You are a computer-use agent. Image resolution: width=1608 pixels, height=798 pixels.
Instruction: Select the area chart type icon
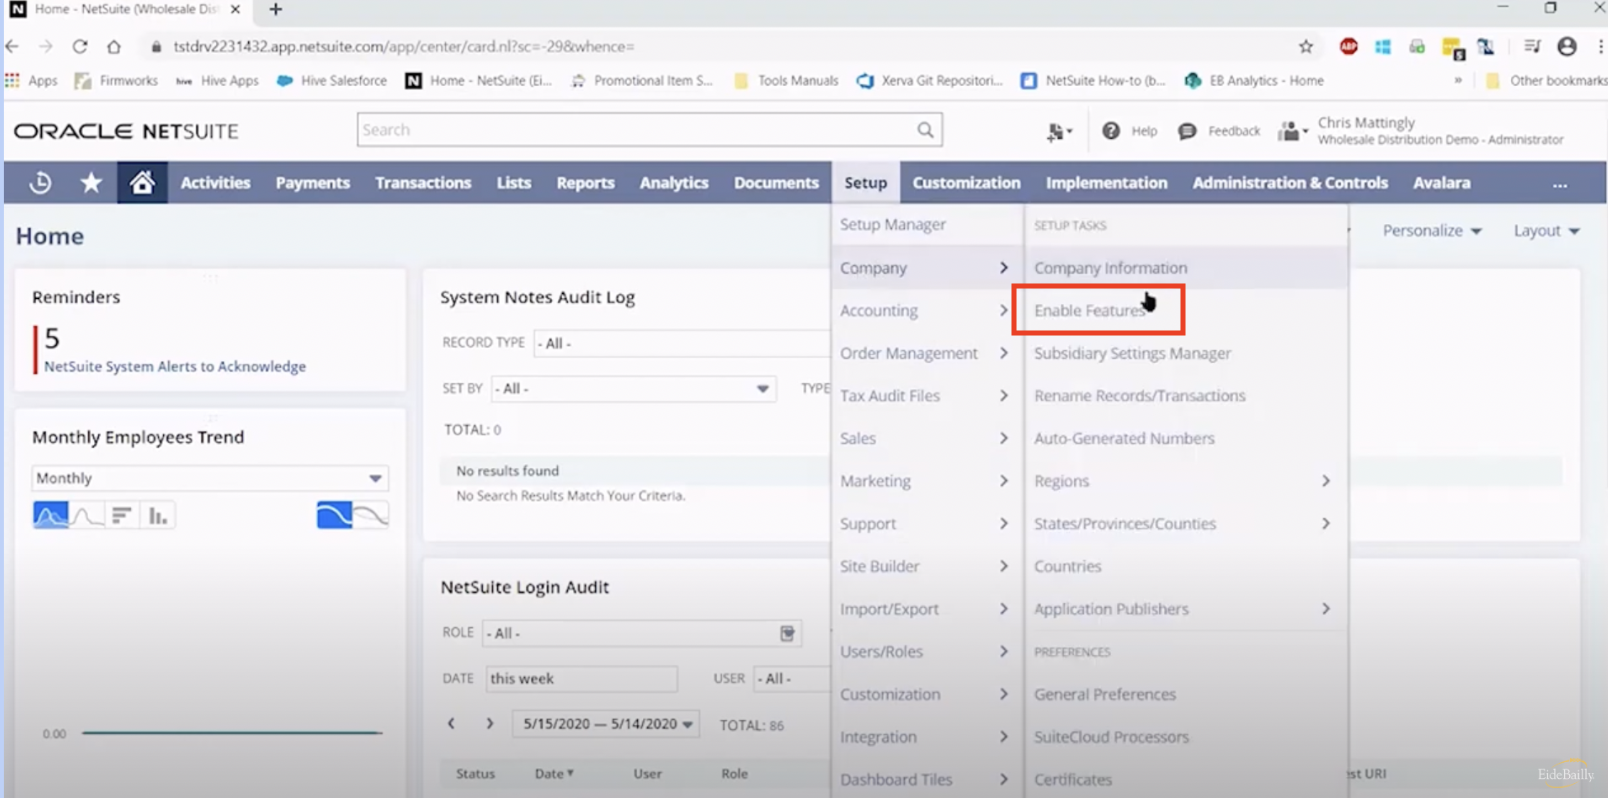[x=51, y=515]
